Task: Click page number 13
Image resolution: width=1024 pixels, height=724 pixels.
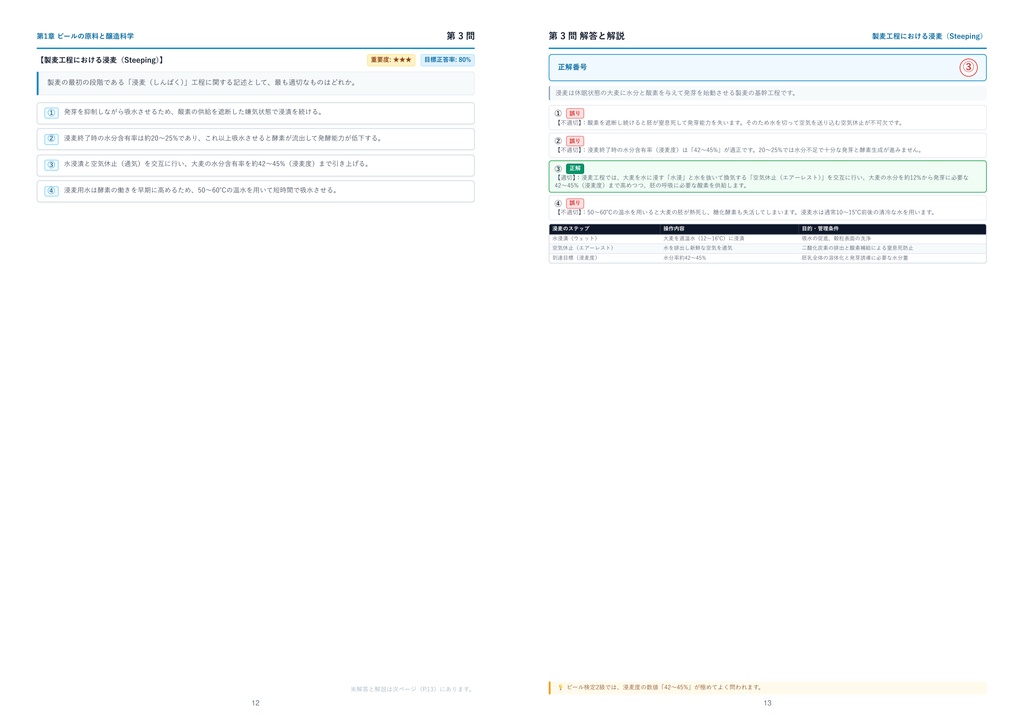Action: coord(767,703)
